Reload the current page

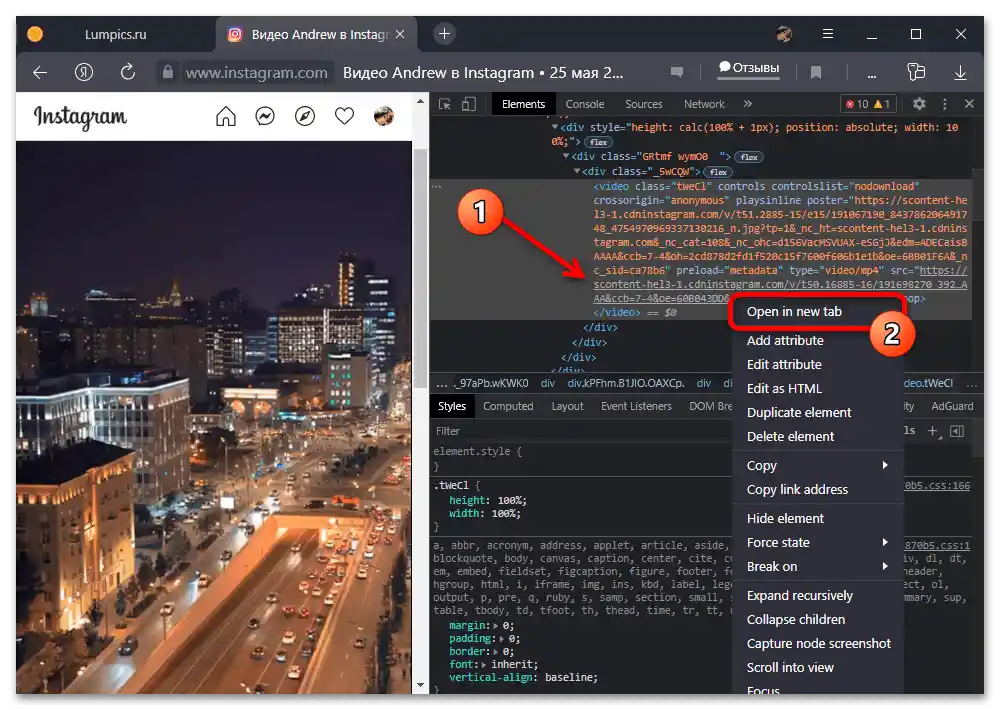128,72
